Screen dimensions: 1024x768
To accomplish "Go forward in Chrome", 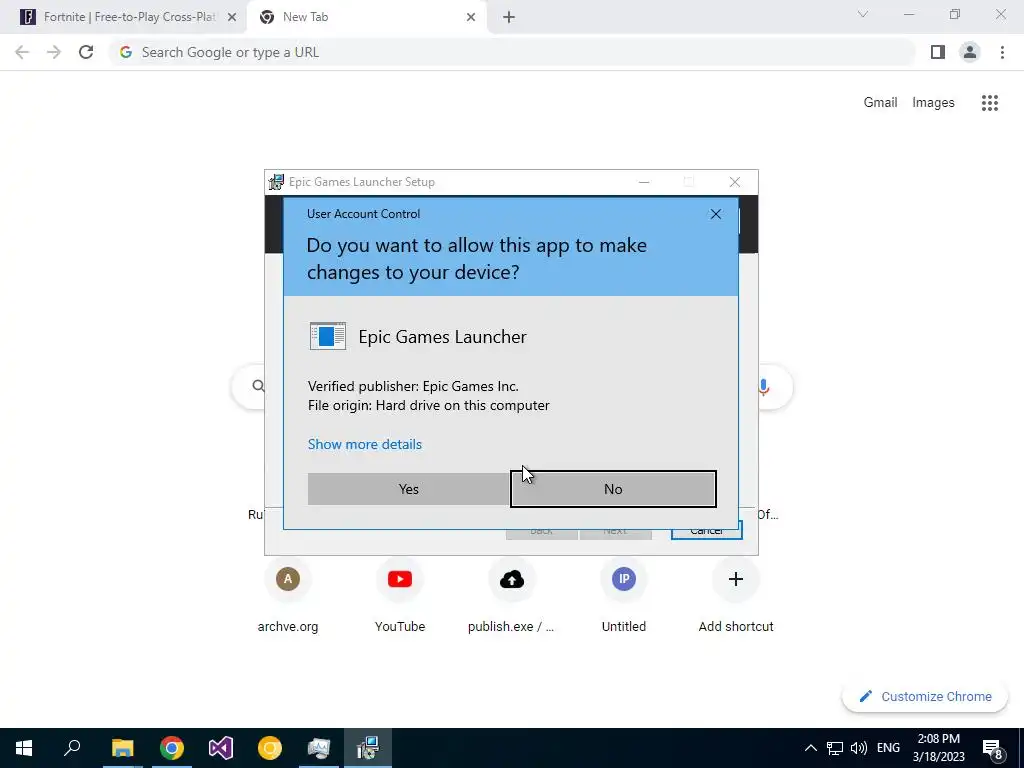I will click(54, 52).
